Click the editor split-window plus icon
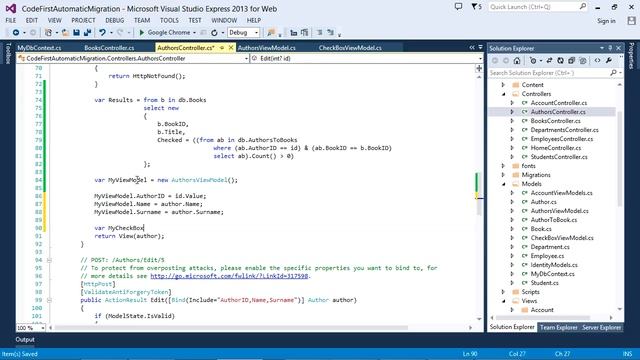 [x=479, y=68]
